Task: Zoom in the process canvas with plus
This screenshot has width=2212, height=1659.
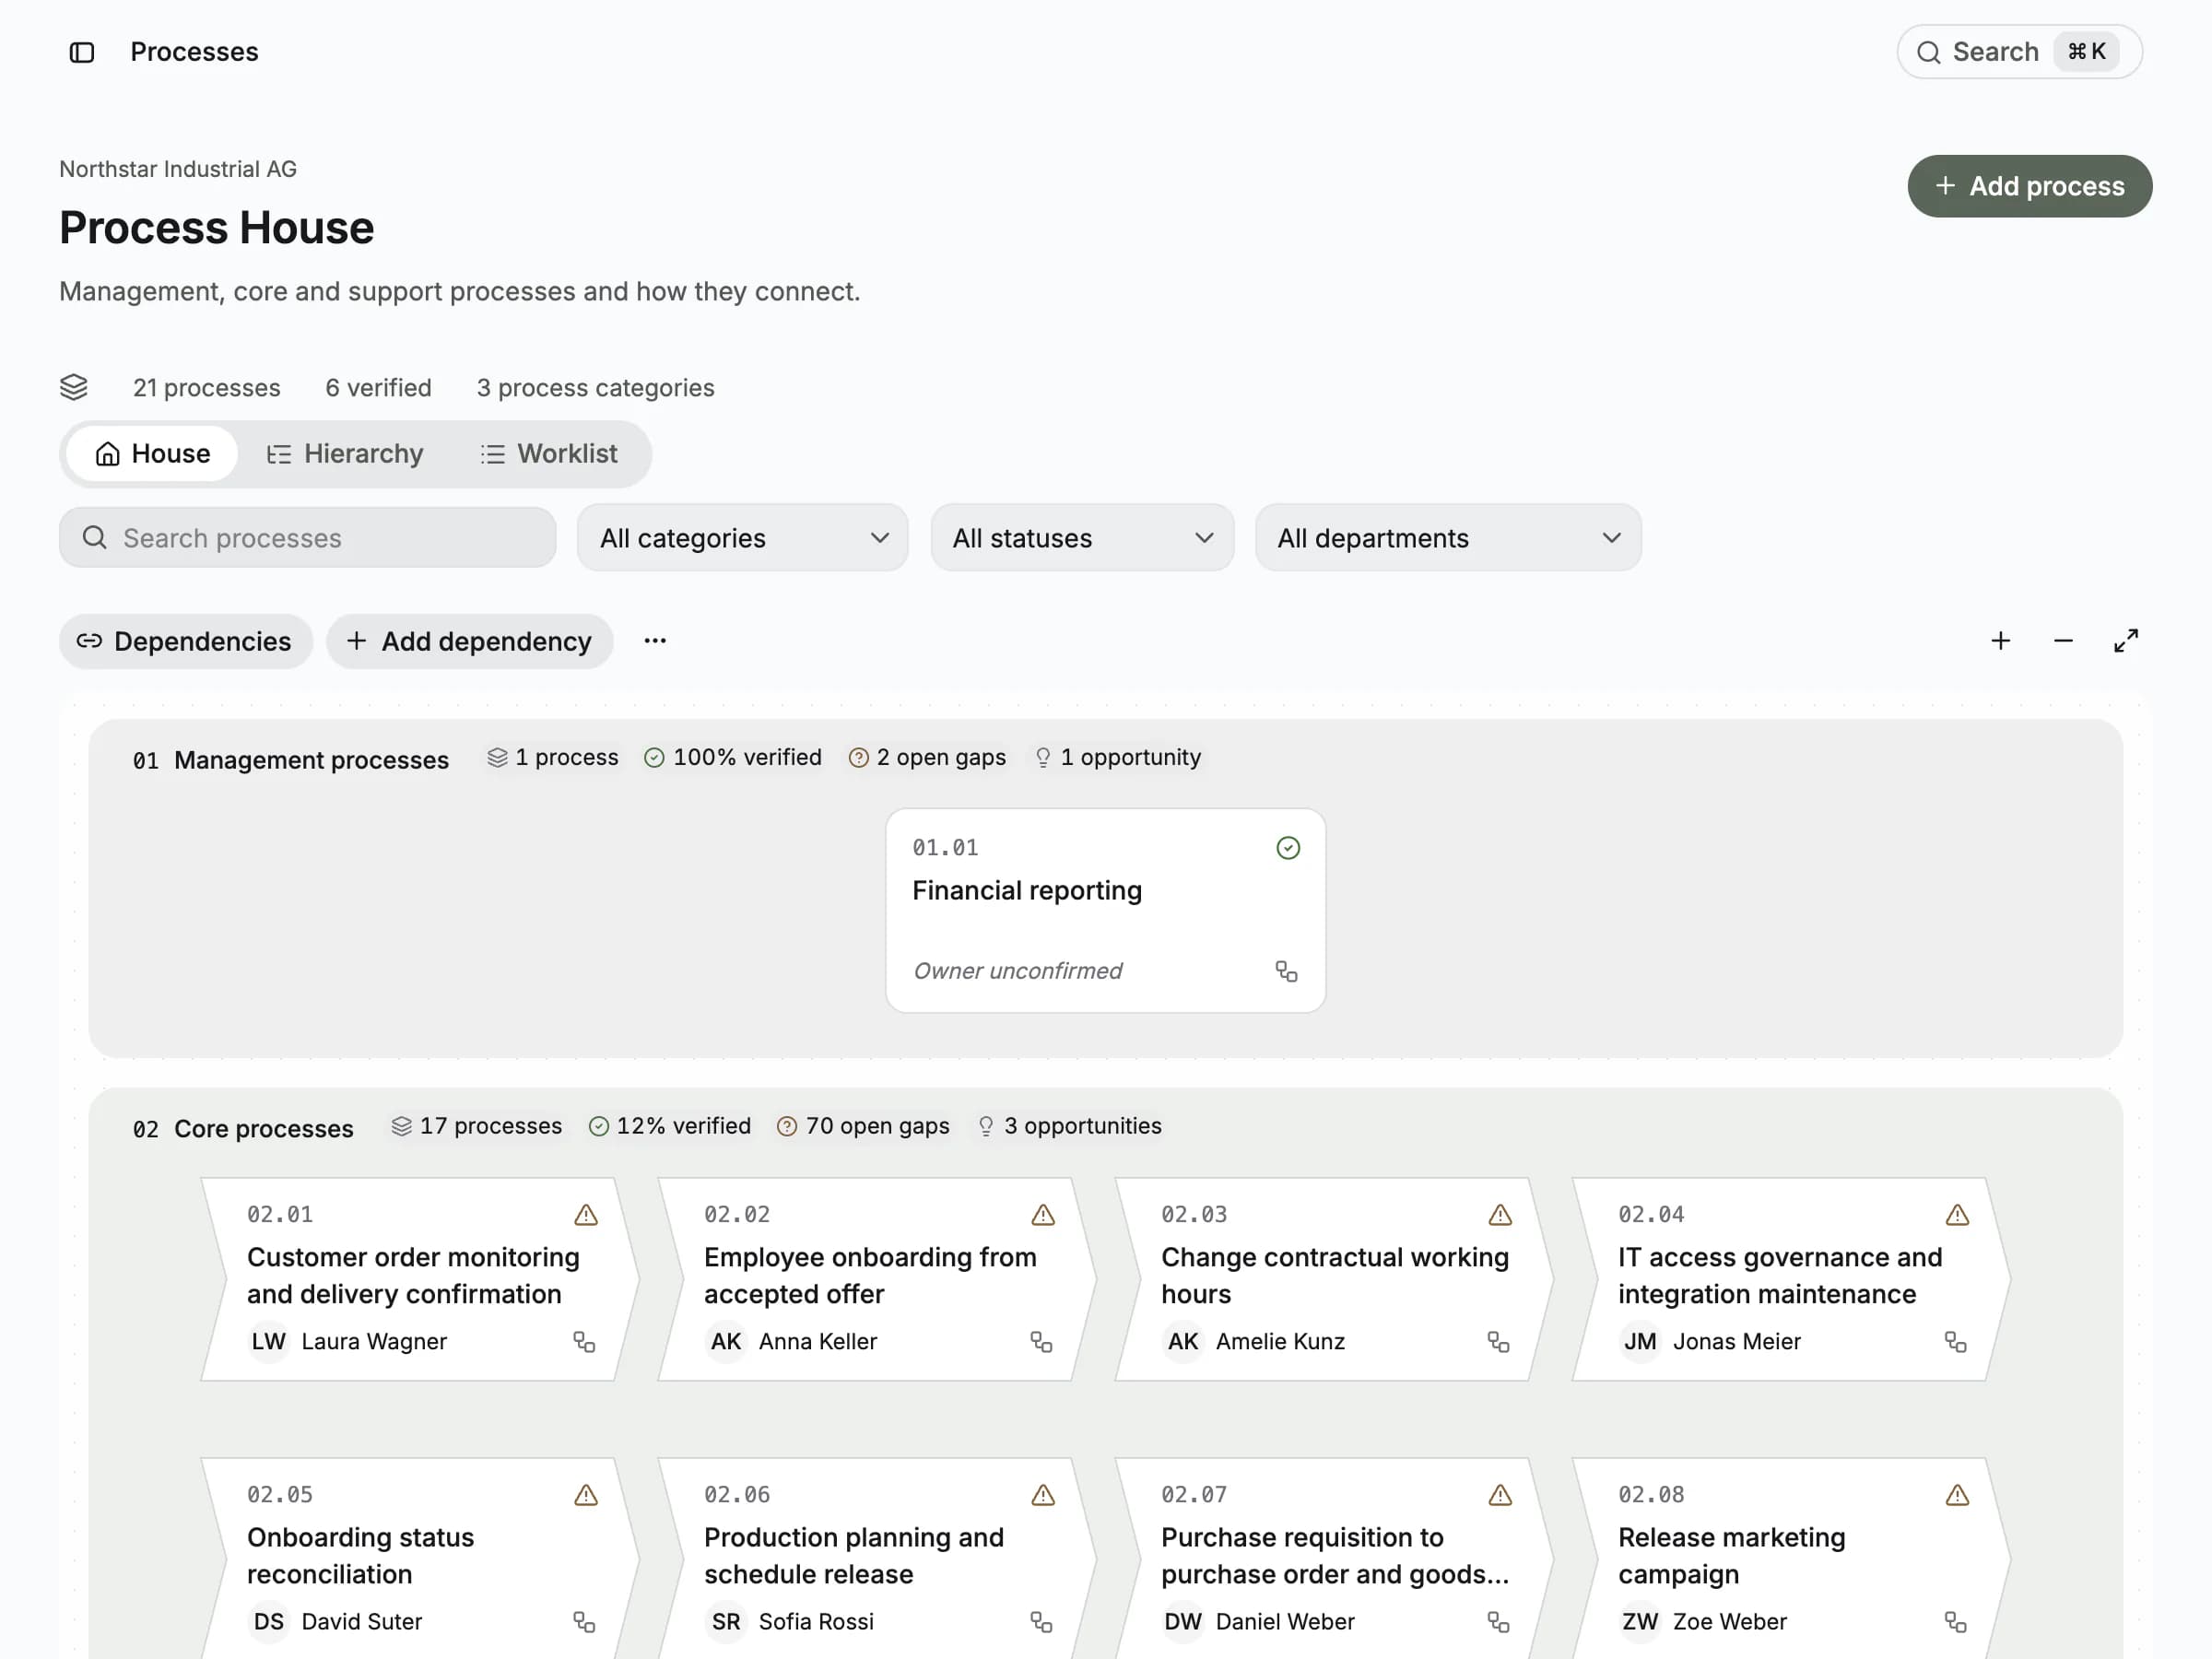Action: pos(2000,641)
